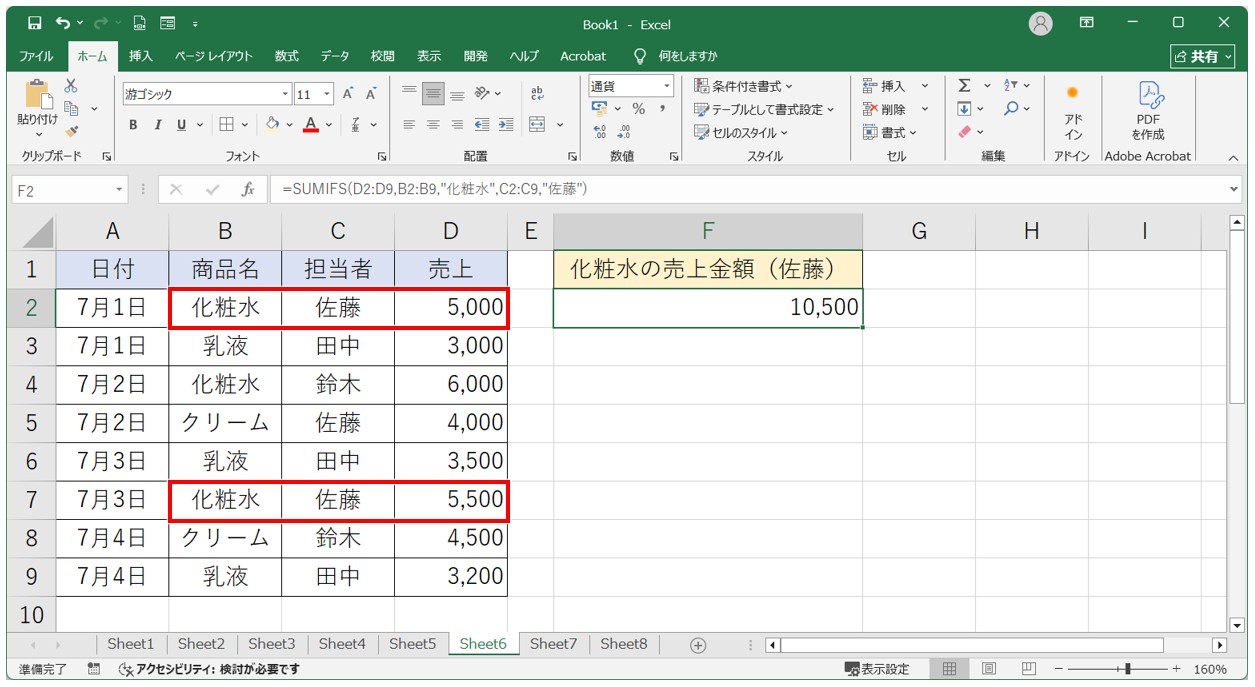The image size is (1255, 687).
Task: Increase font size with larger A
Action: click(x=348, y=94)
